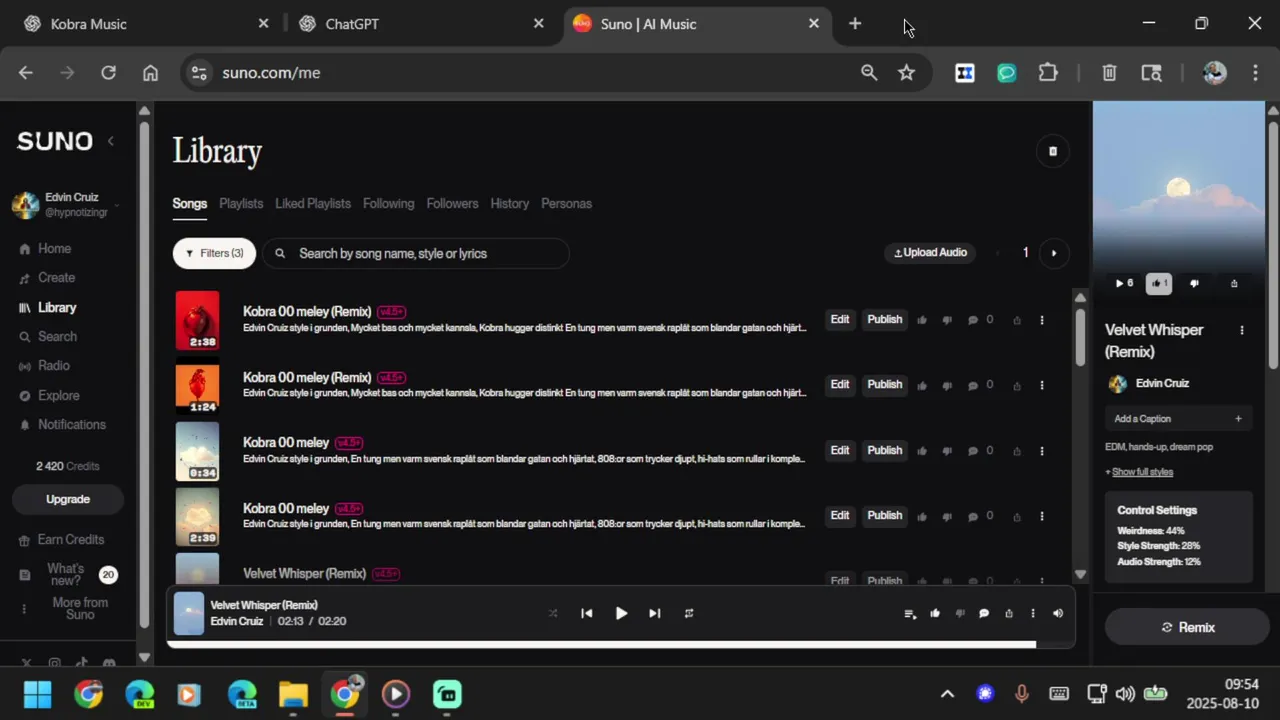Switch to the Personas tab

coord(566,204)
